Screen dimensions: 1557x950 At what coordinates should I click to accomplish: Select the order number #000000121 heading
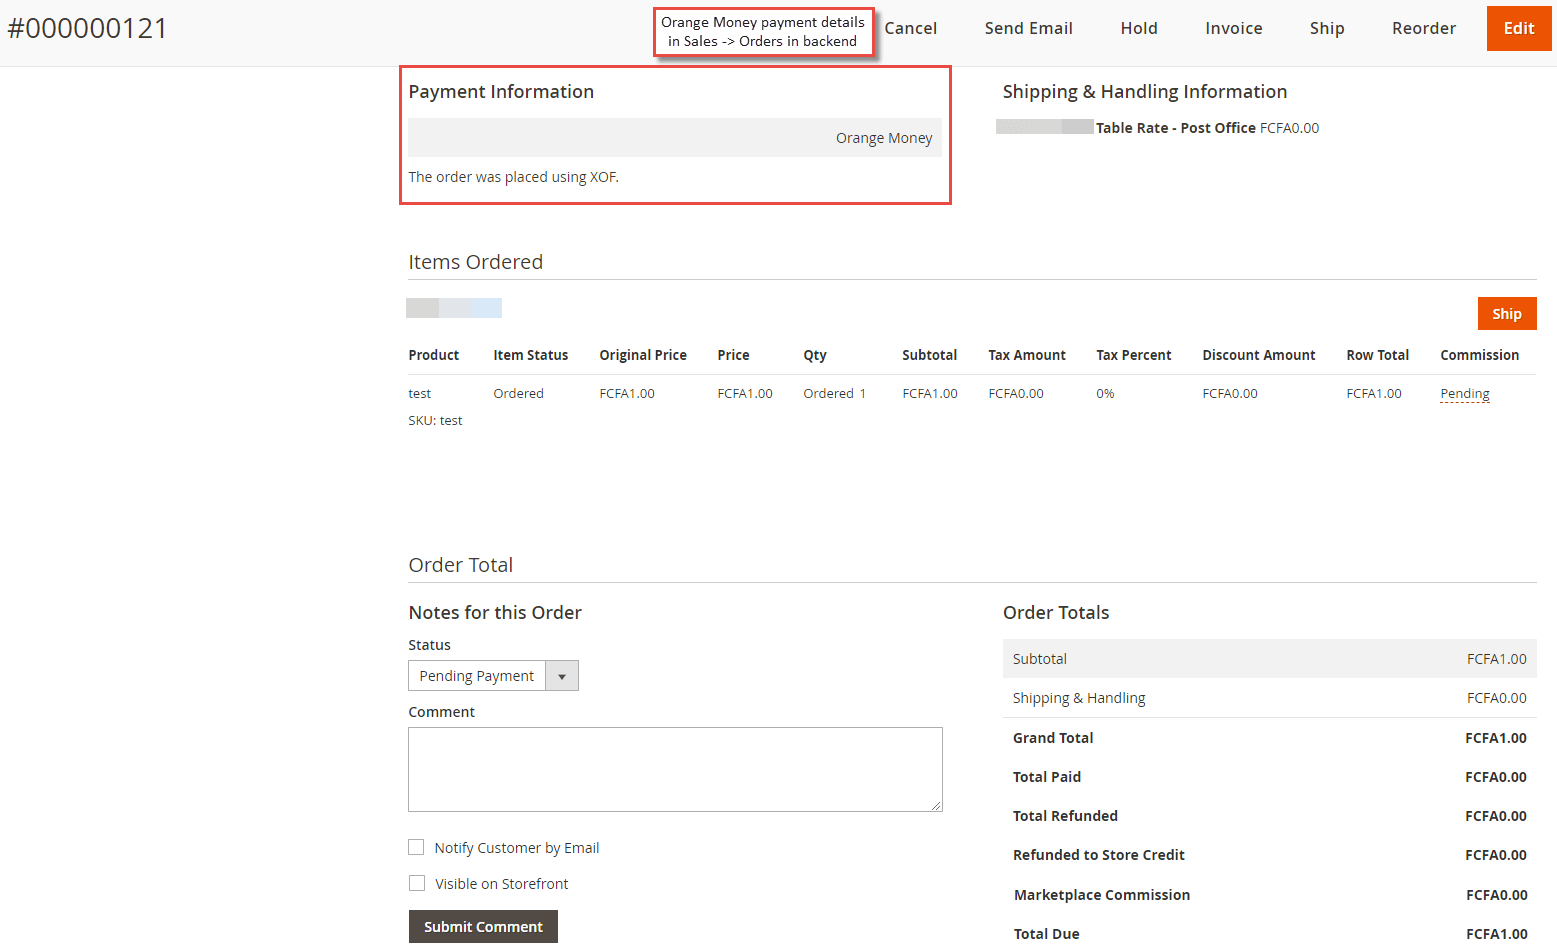coord(88,28)
